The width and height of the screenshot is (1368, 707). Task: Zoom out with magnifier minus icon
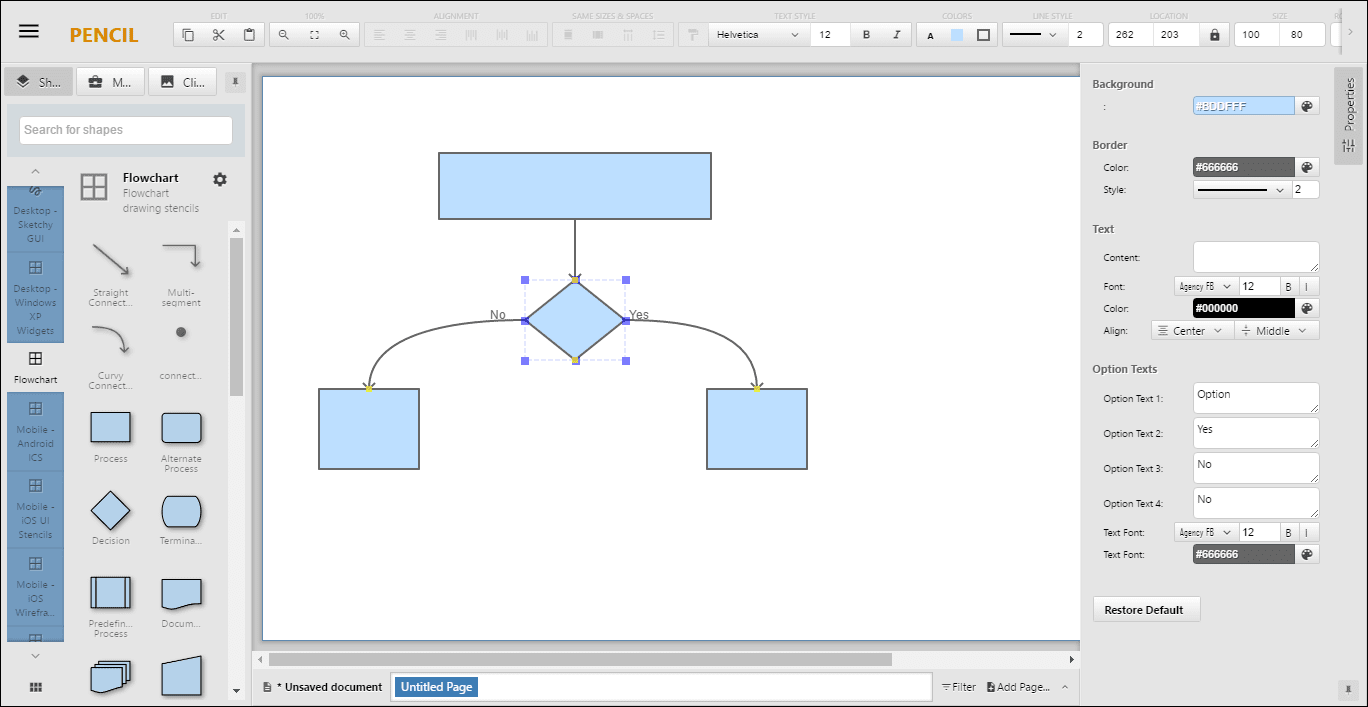[284, 35]
